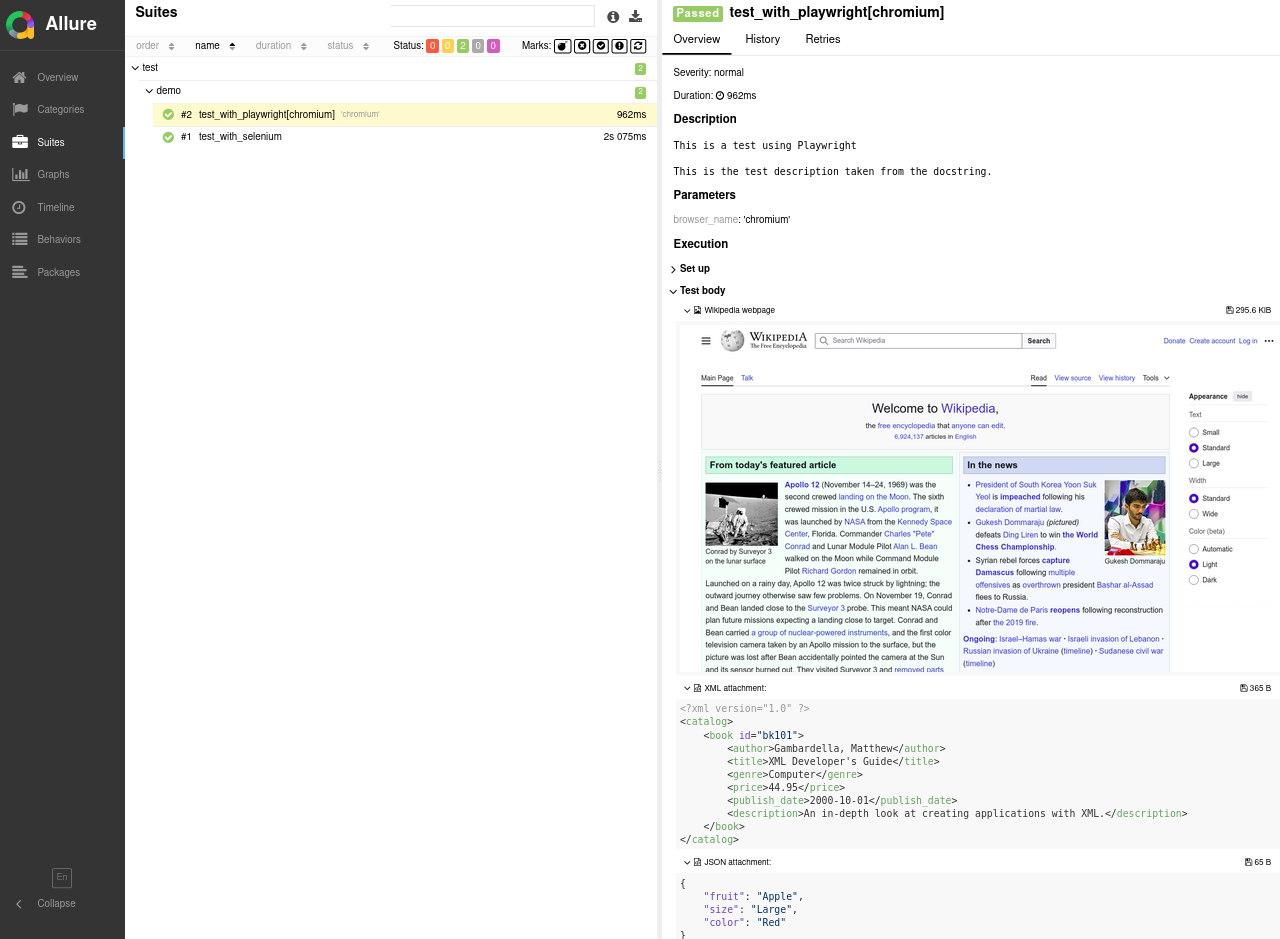
Task: Sort suites by order column
Action: click(155, 46)
